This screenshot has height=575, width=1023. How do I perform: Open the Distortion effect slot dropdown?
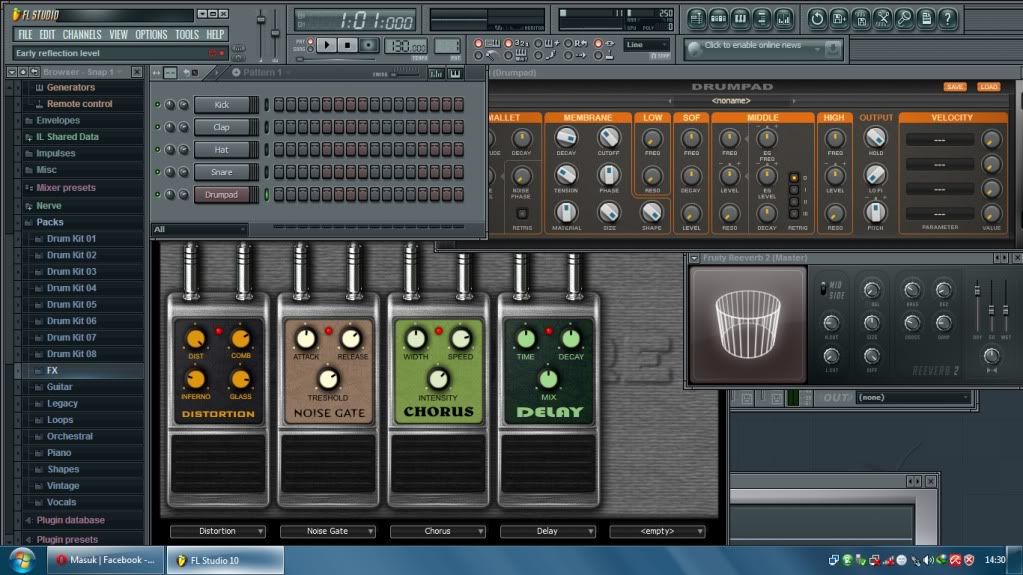click(x=218, y=531)
